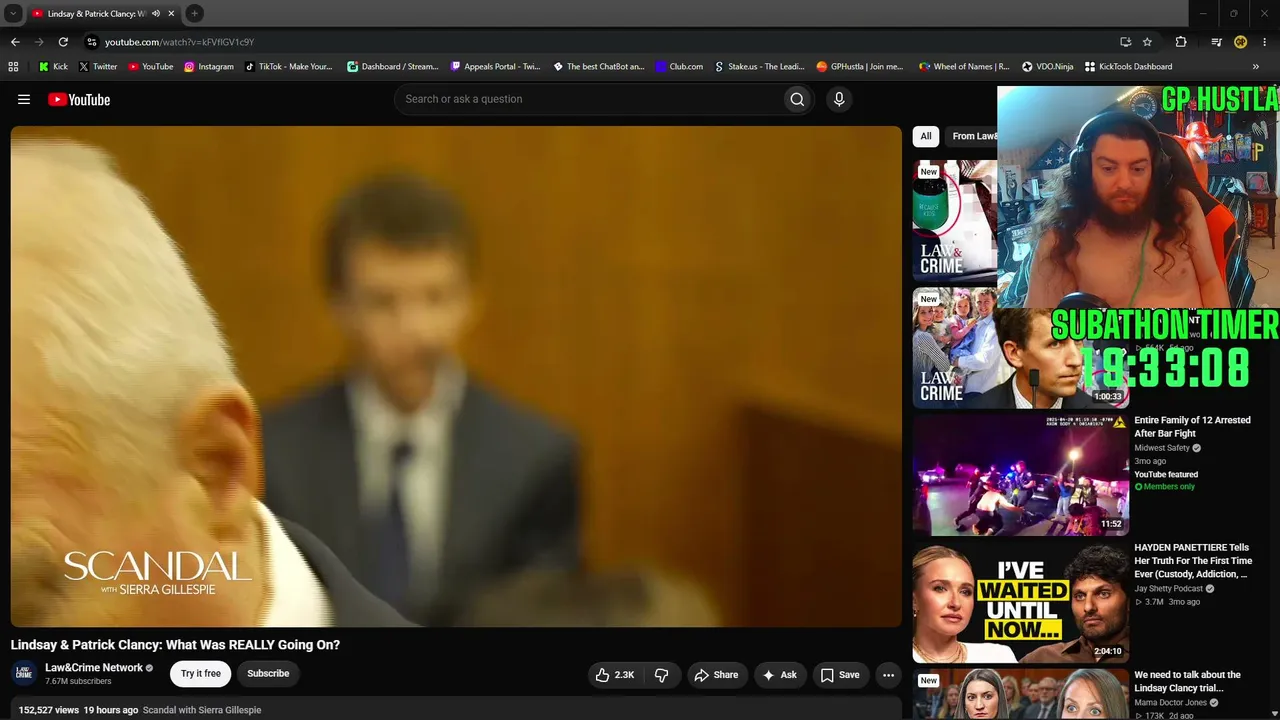1280x720 pixels.
Task: Subscribe to Law&Crime Network
Action: tap(268, 674)
